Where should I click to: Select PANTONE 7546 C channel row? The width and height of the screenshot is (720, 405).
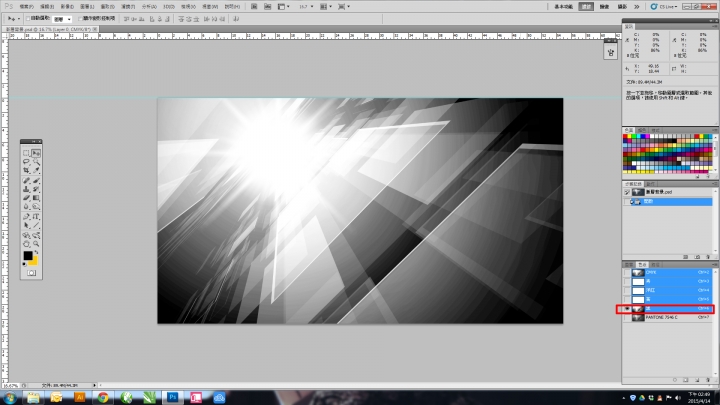pyautogui.click(x=669, y=317)
